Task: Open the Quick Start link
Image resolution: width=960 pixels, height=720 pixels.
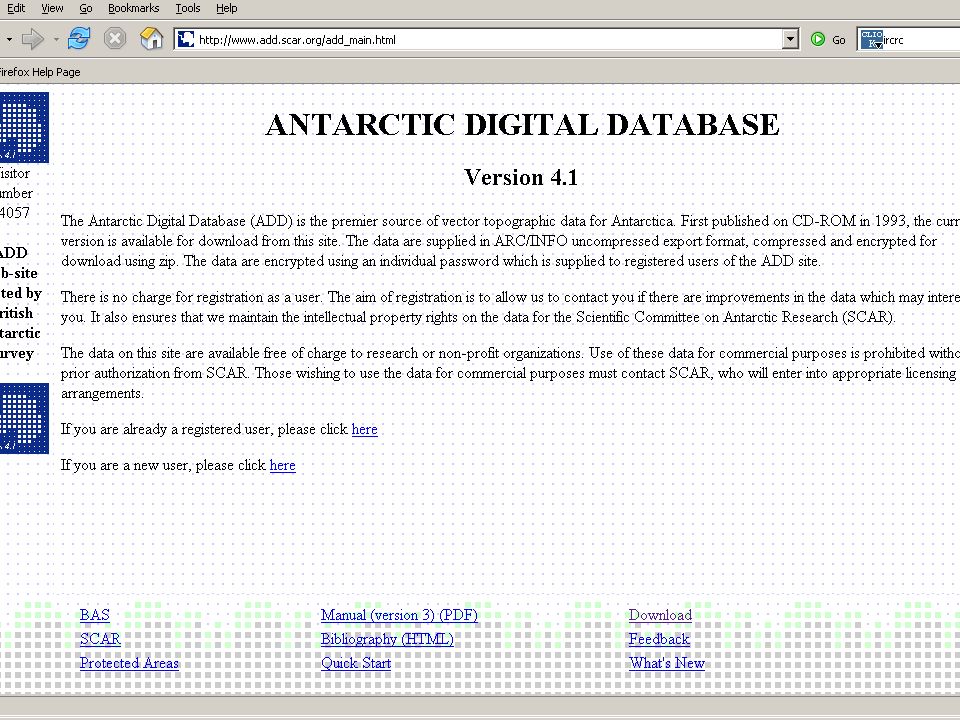Action: [356, 663]
